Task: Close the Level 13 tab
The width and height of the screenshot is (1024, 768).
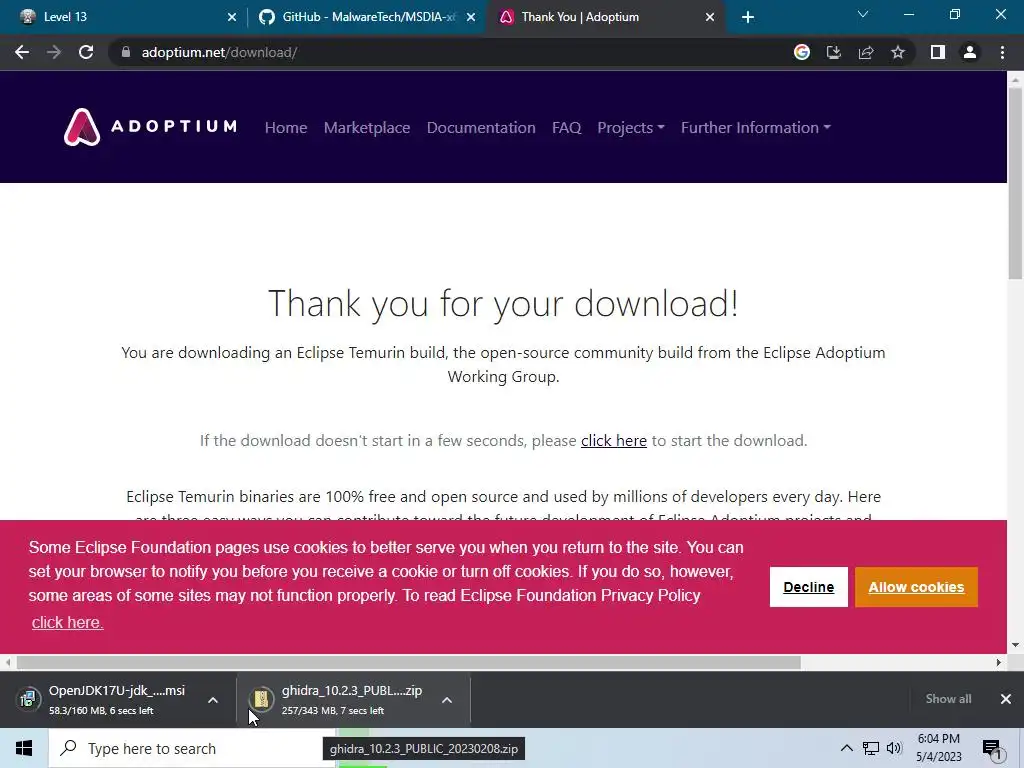Action: click(x=232, y=18)
